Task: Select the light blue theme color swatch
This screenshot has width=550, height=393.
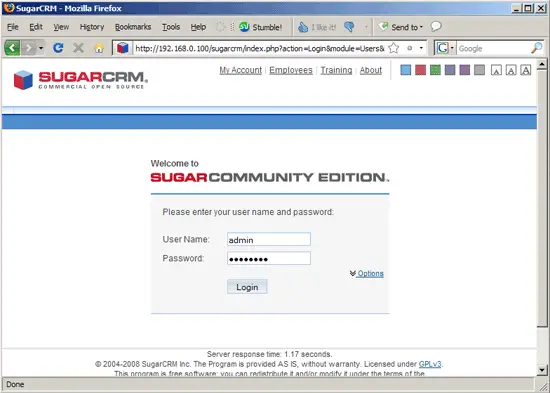Action: point(405,70)
